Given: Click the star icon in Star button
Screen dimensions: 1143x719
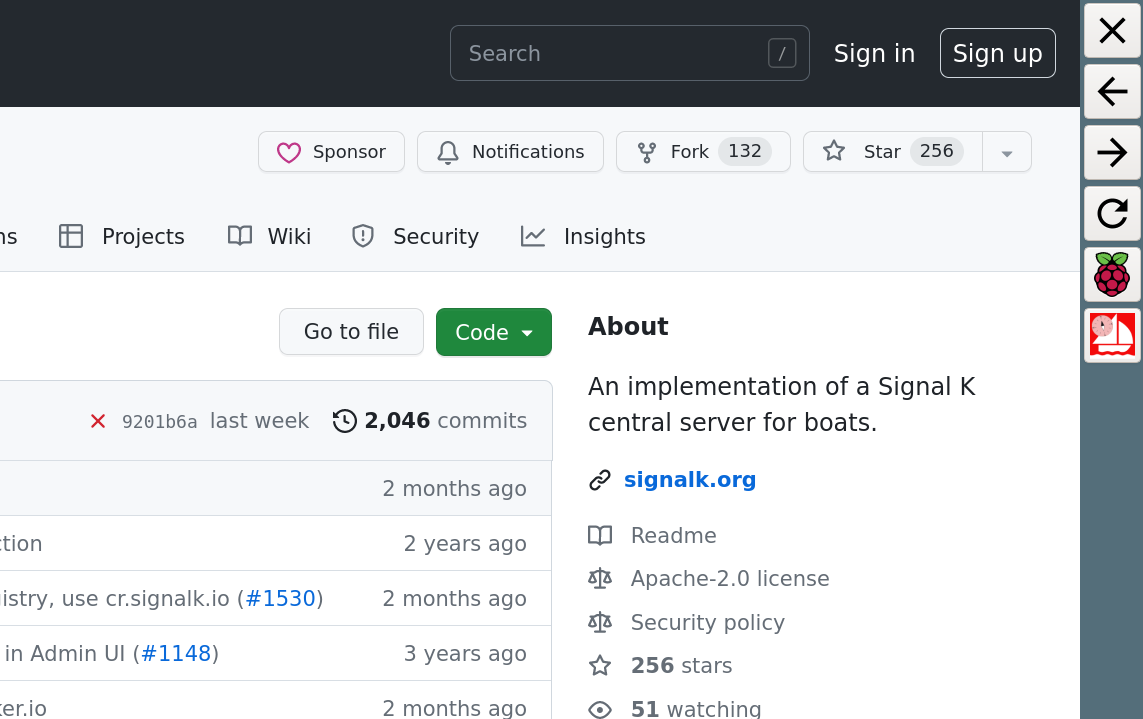Looking at the screenshot, I should (834, 152).
